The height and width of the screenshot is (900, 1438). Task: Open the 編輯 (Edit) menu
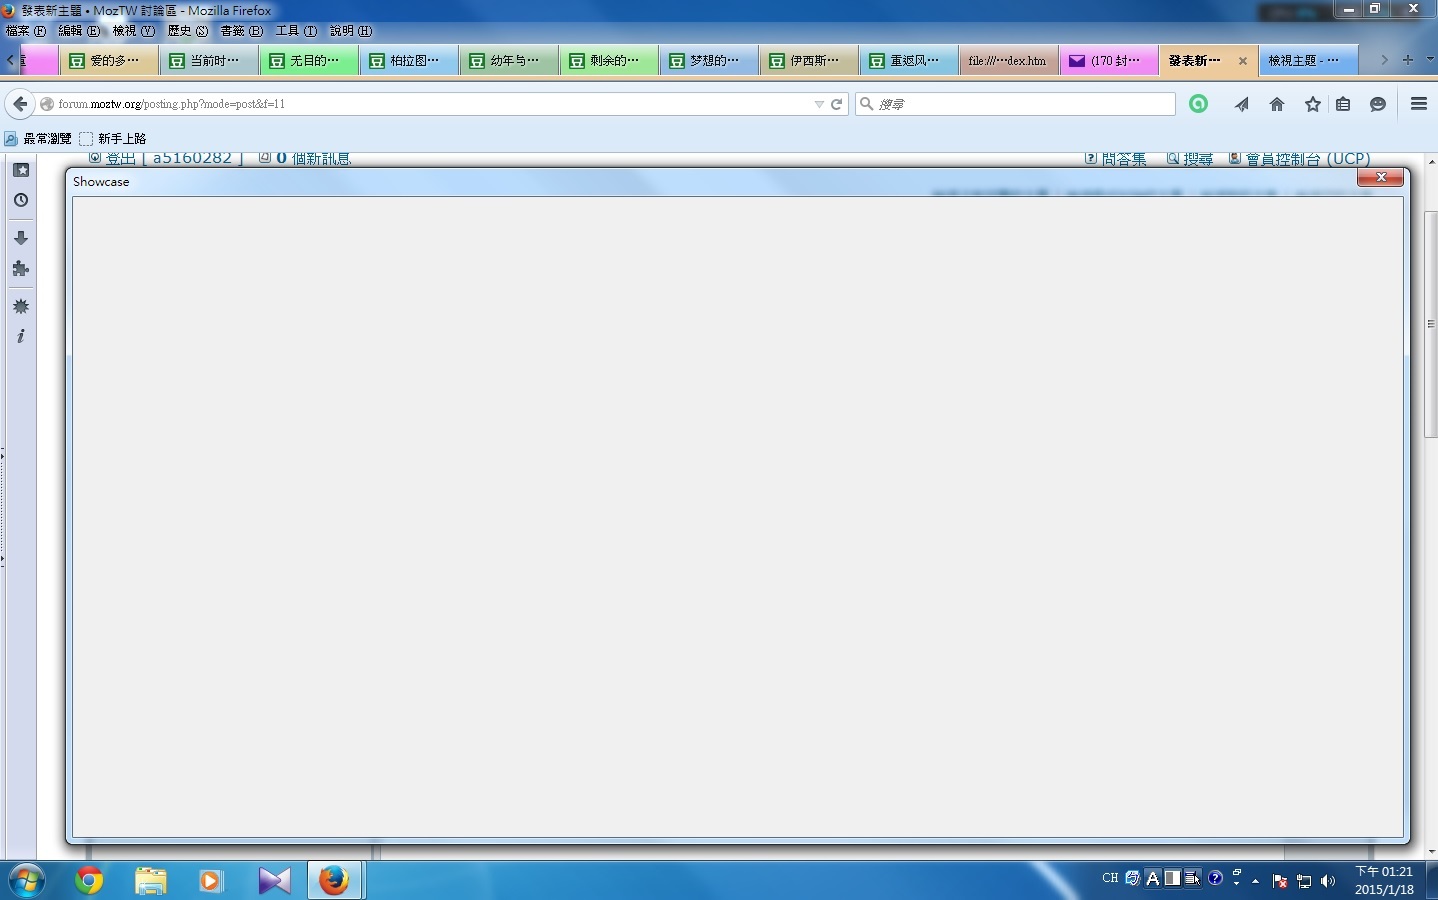(79, 31)
